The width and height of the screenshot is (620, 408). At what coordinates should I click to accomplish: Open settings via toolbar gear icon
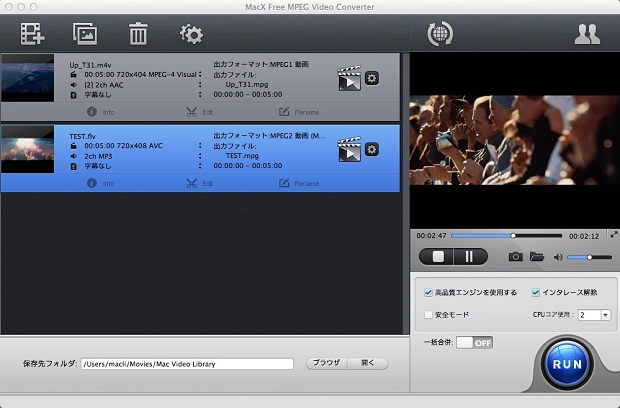point(191,34)
